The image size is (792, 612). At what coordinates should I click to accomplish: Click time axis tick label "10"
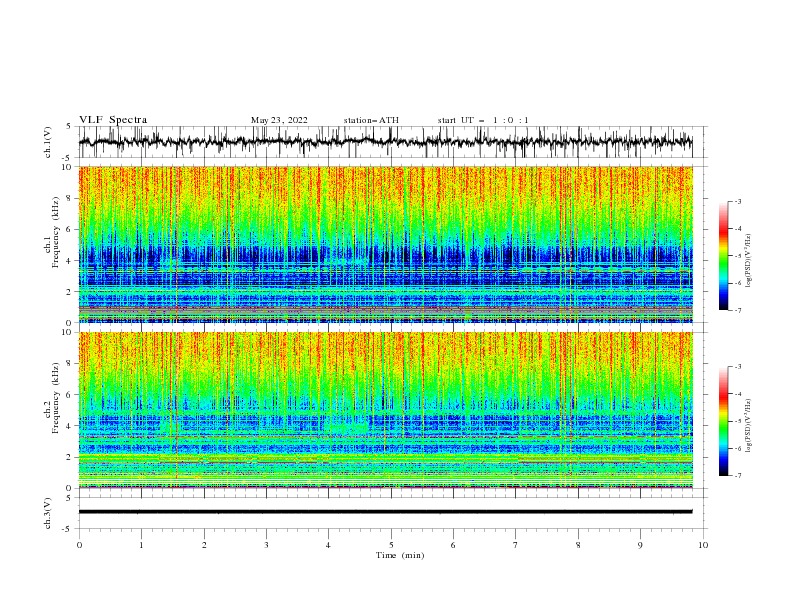703,545
